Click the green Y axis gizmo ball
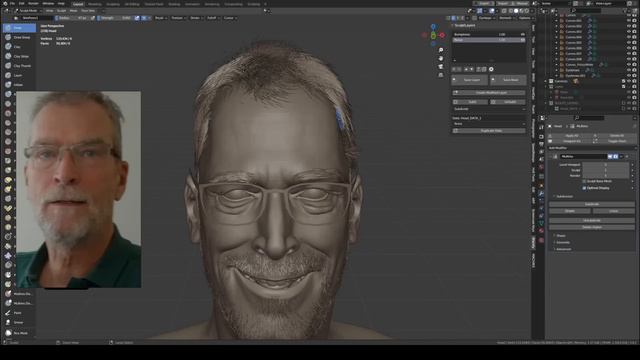 [433, 36]
